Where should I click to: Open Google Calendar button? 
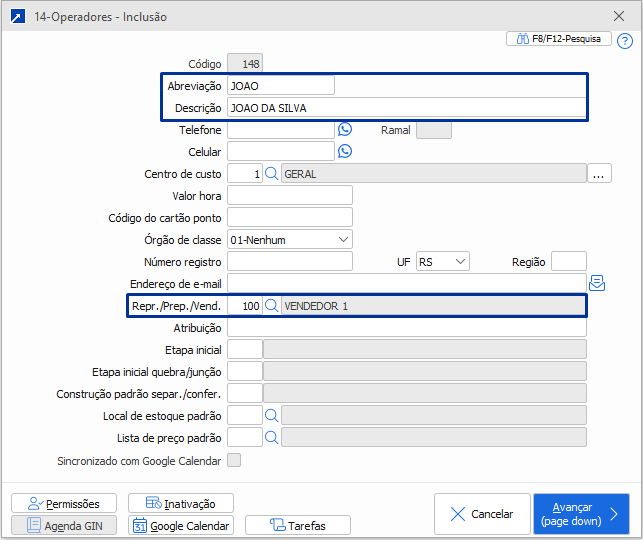pos(181,525)
